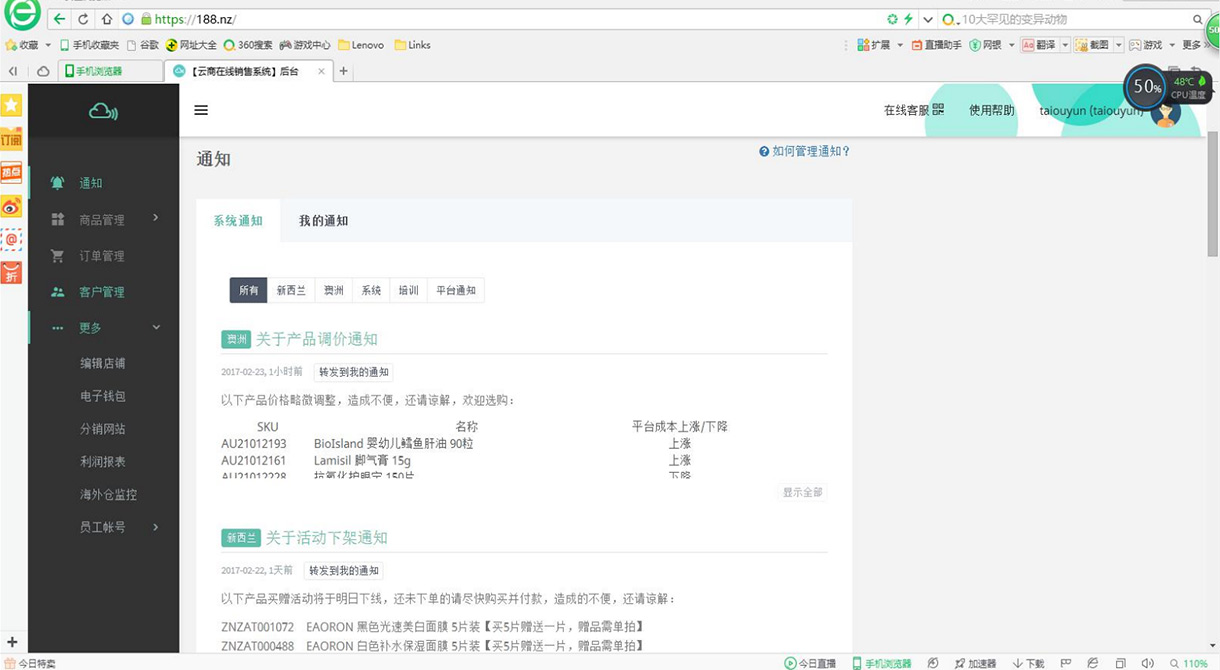
Task: Click 显示全部 to expand the notice
Action: [x=803, y=493]
